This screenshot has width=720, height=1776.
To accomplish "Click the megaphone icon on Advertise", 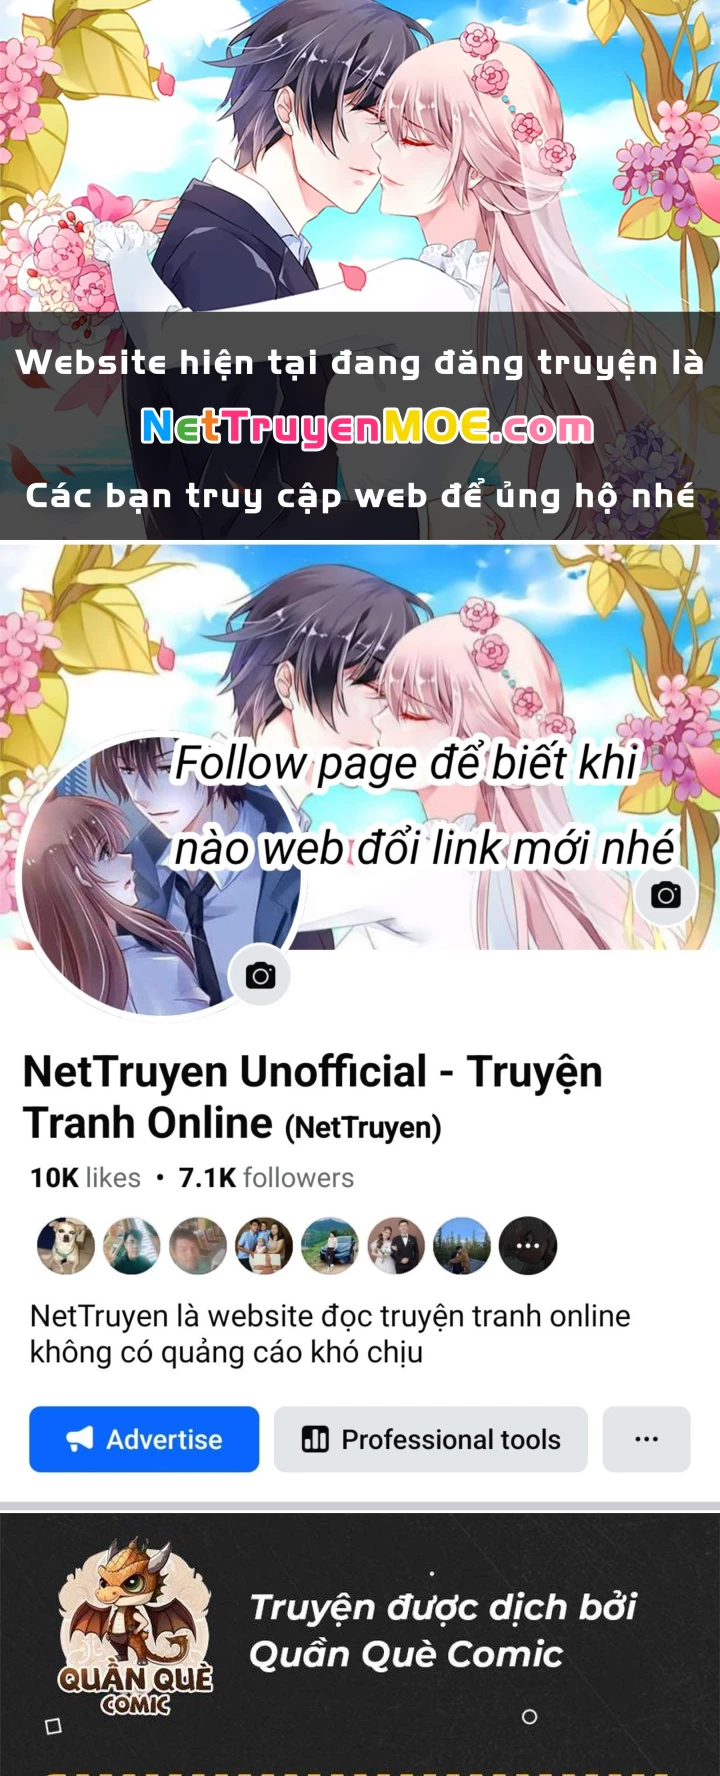I will (80, 1439).
